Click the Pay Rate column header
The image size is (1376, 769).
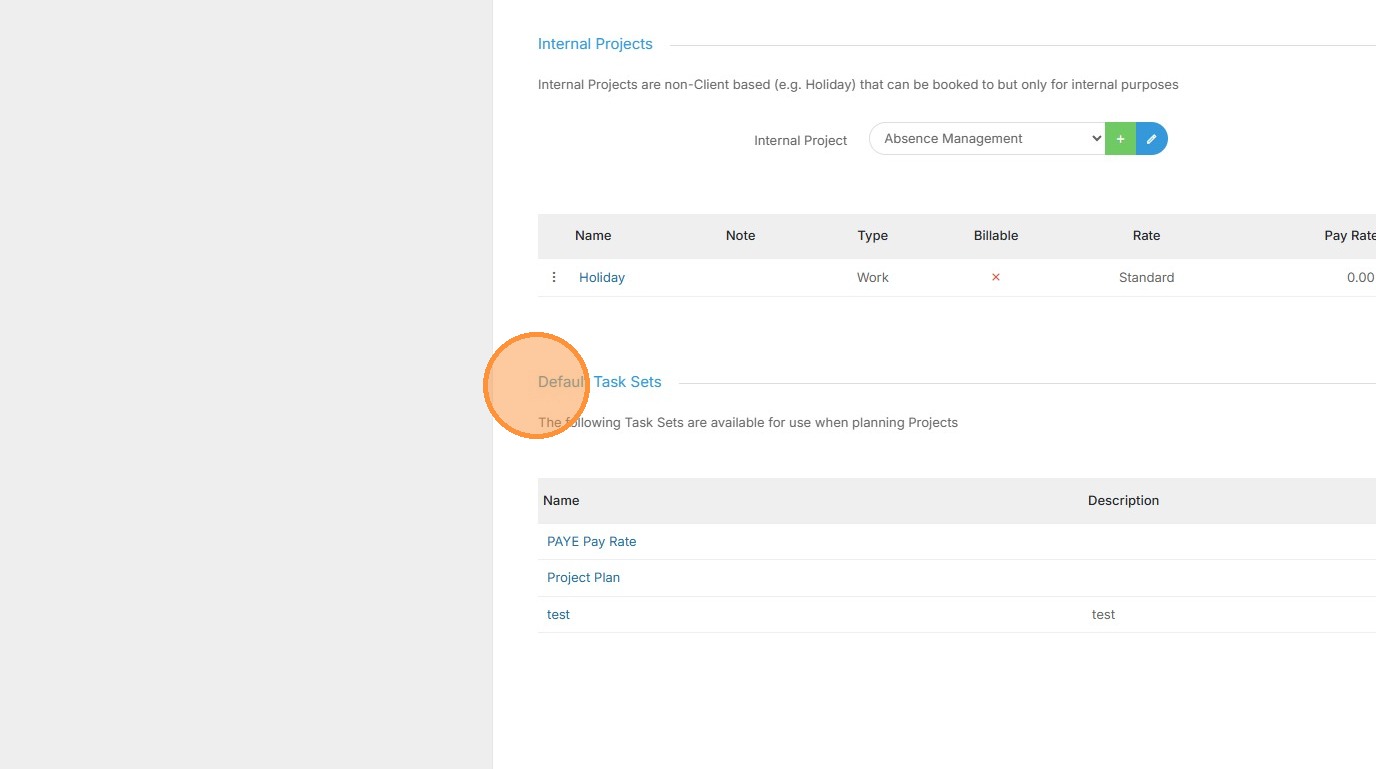(1349, 236)
